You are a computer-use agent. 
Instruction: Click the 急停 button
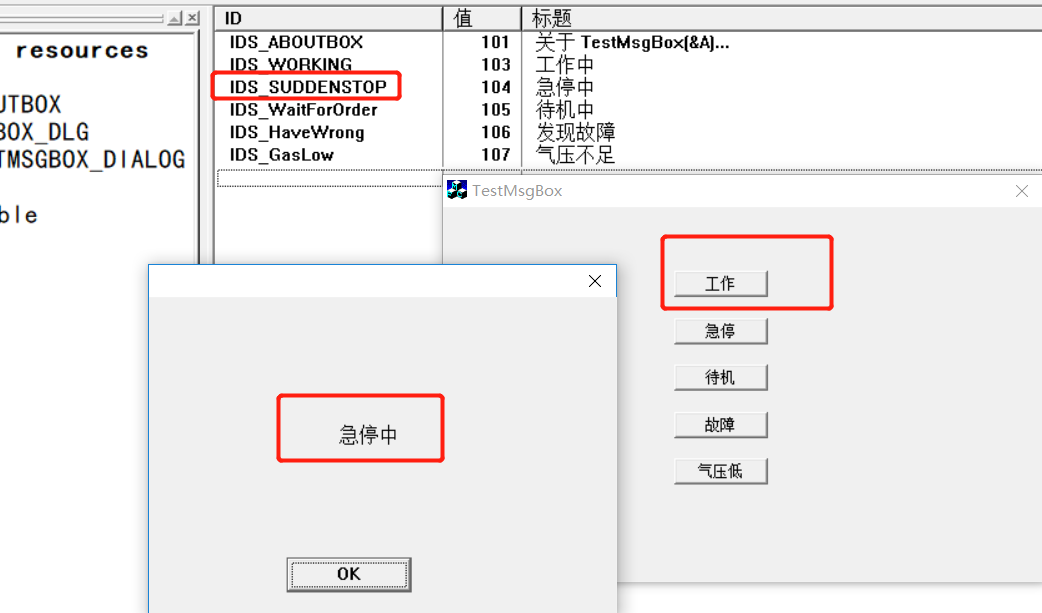click(x=720, y=331)
